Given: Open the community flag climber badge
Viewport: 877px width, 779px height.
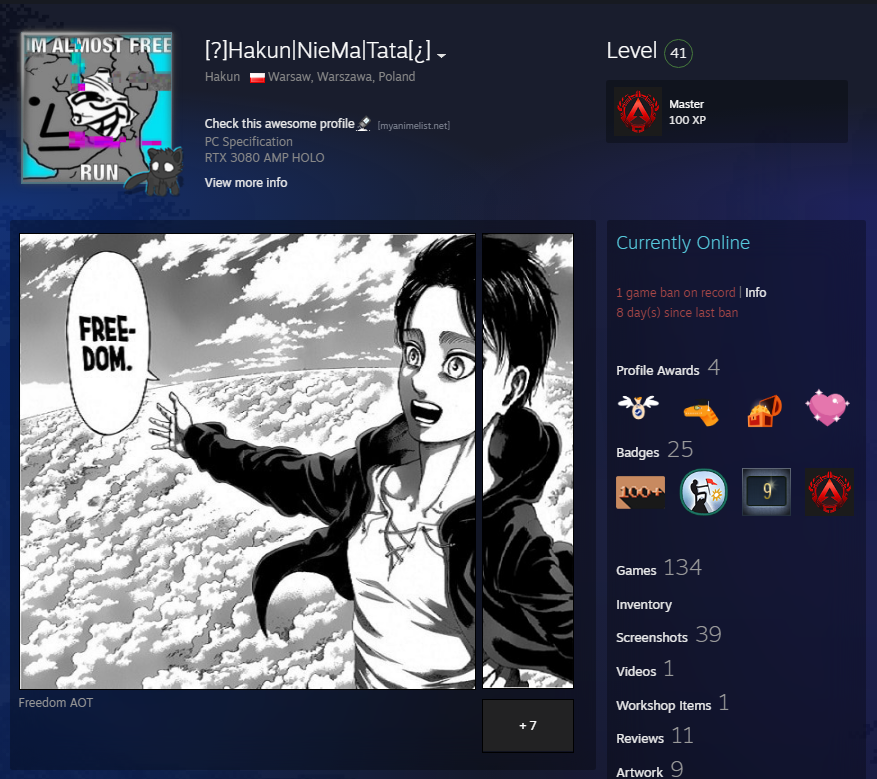Looking at the screenshot, I should pyautogui.click(x=704, y=492).
